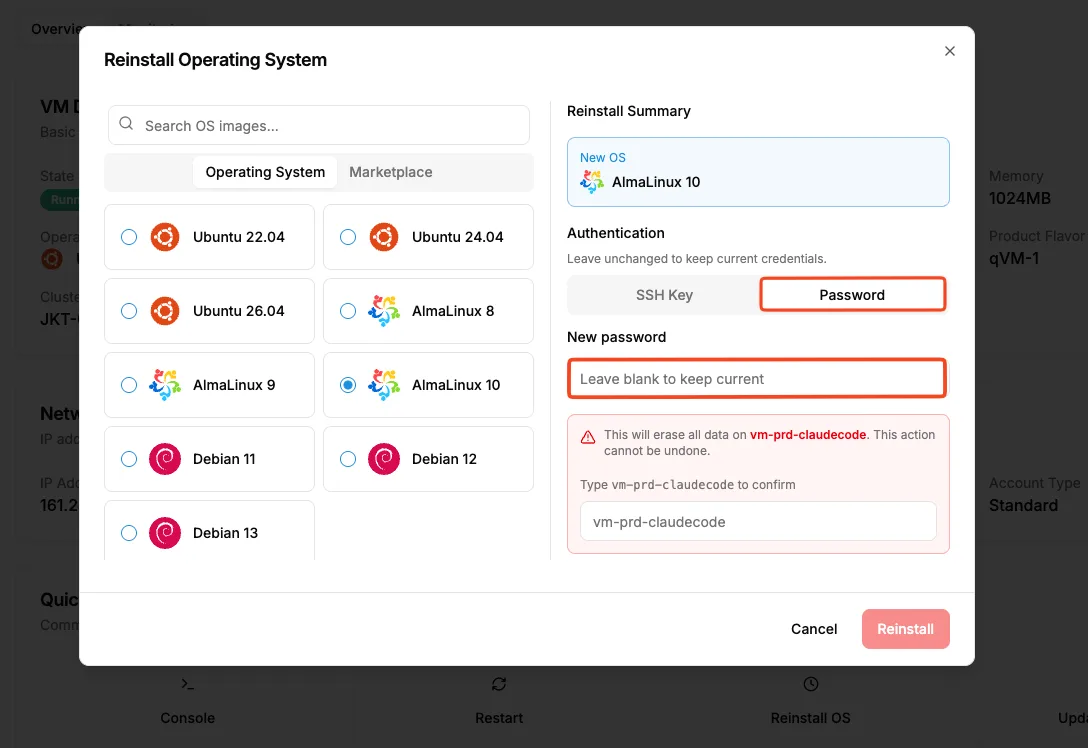Click the Console terminal icon in background
Screen dimensions: 1088x748
187,684
